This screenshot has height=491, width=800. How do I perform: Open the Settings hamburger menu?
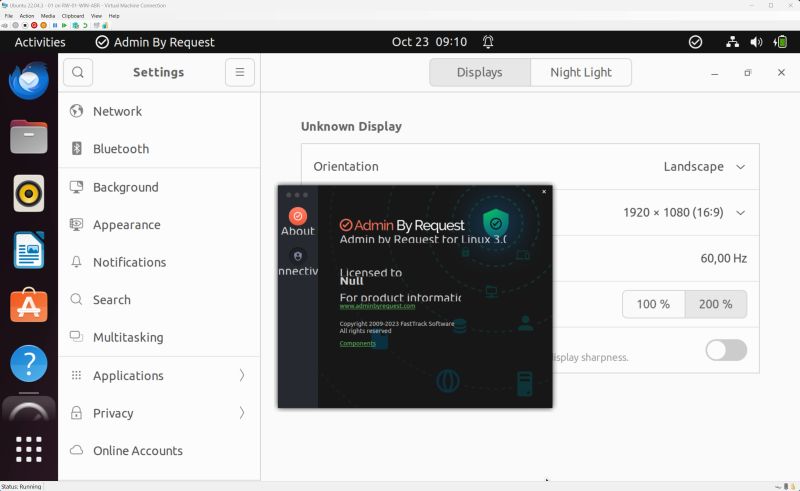pyautogui.click(x=240, y=72)
